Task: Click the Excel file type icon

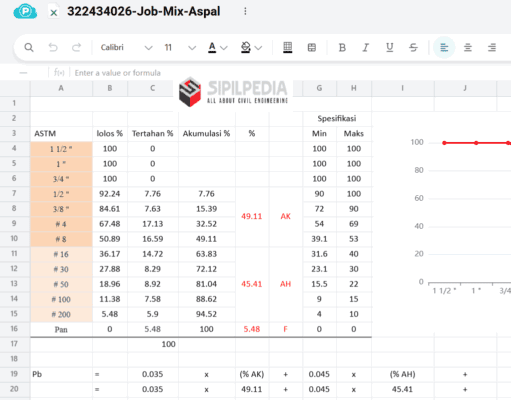Action: [x=53, y=12]
